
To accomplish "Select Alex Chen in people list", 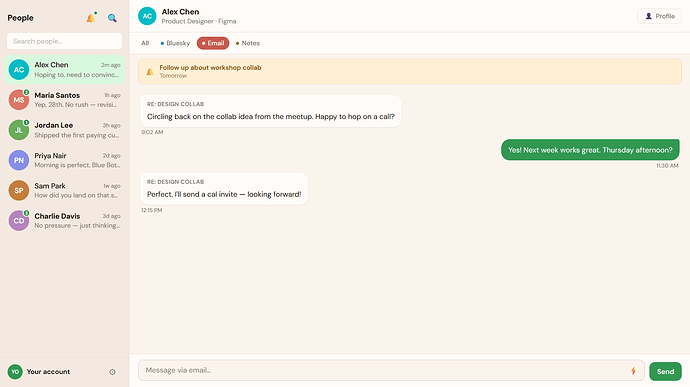I will [x=64, y=70].
